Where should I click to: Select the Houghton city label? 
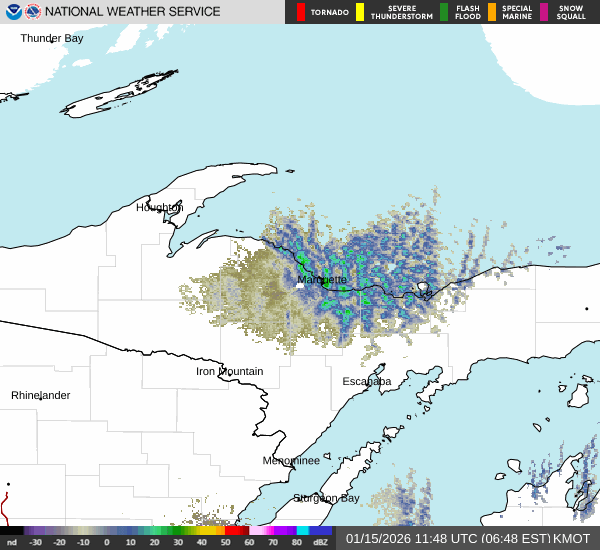[x=160, y=208]
